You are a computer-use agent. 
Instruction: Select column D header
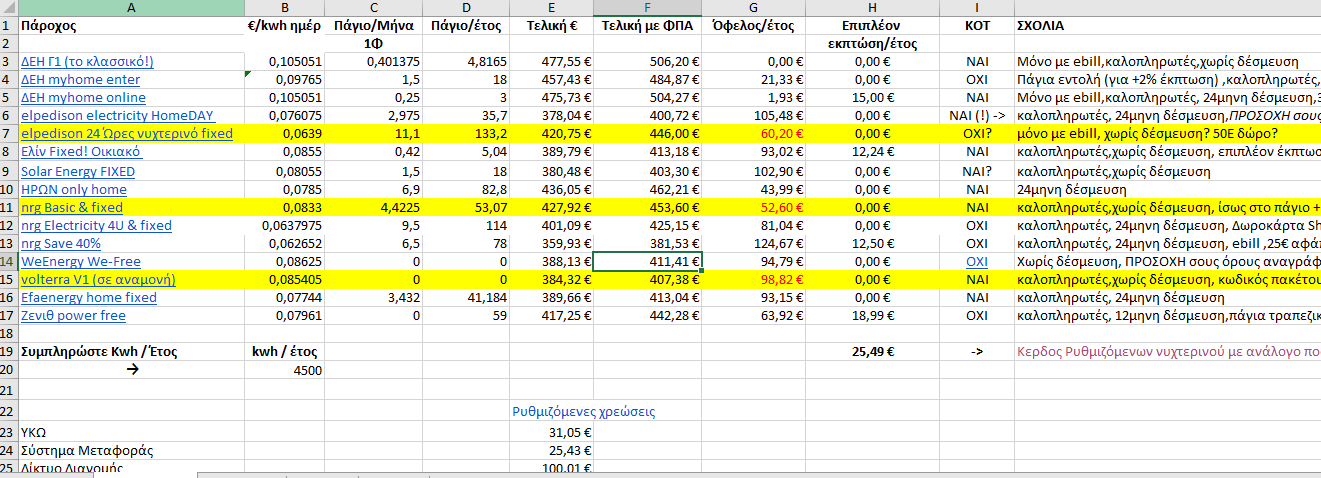coord(466,8)
